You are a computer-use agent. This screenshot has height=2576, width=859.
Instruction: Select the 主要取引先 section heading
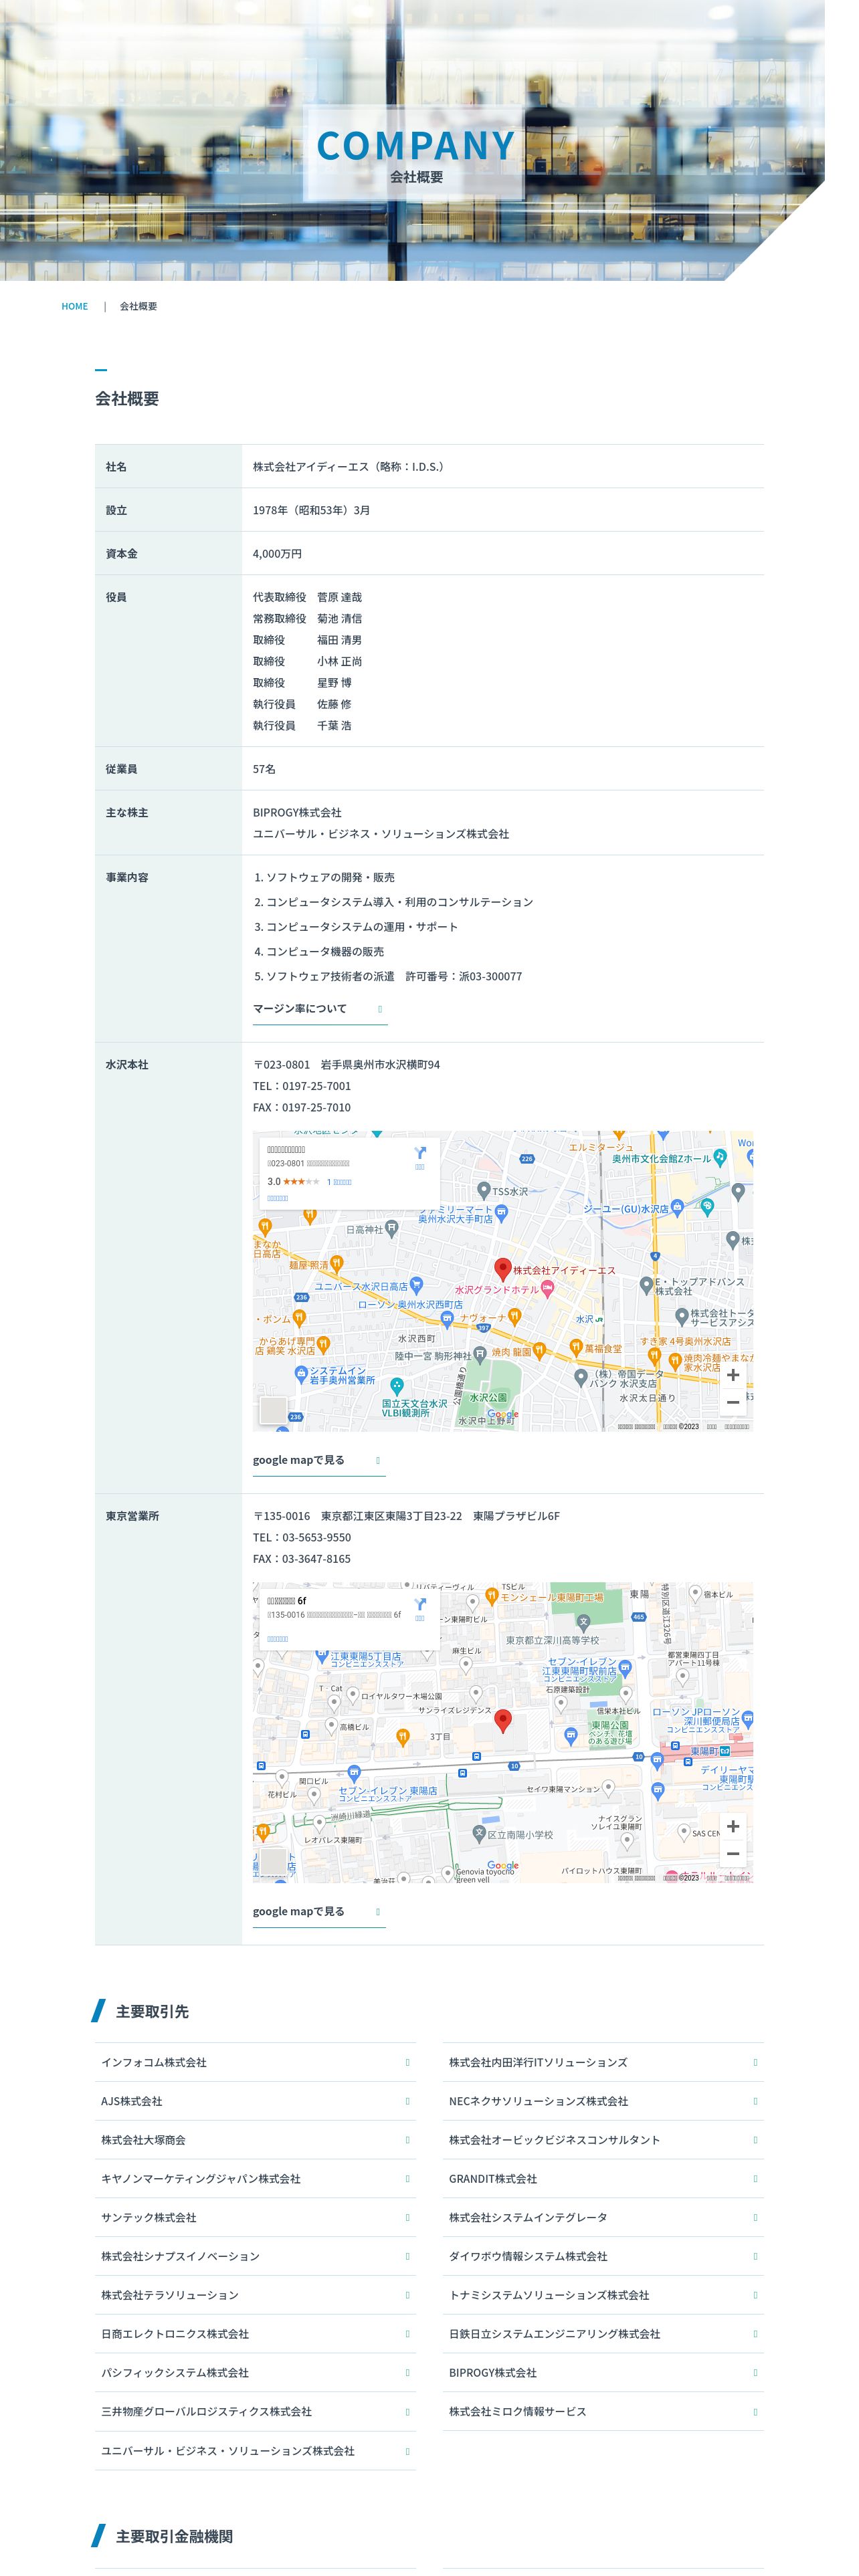point(152,2011)
